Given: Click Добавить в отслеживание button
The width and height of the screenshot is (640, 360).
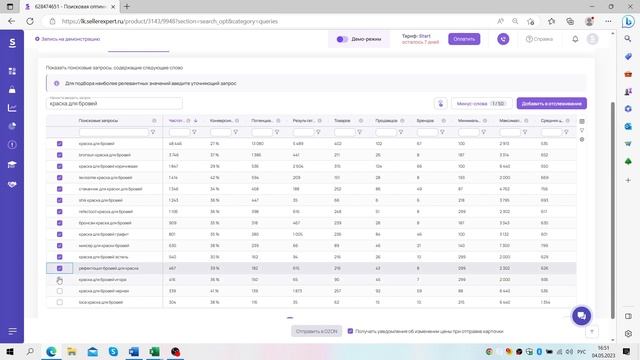Looking at the screenshot, I should pos(551,103).
